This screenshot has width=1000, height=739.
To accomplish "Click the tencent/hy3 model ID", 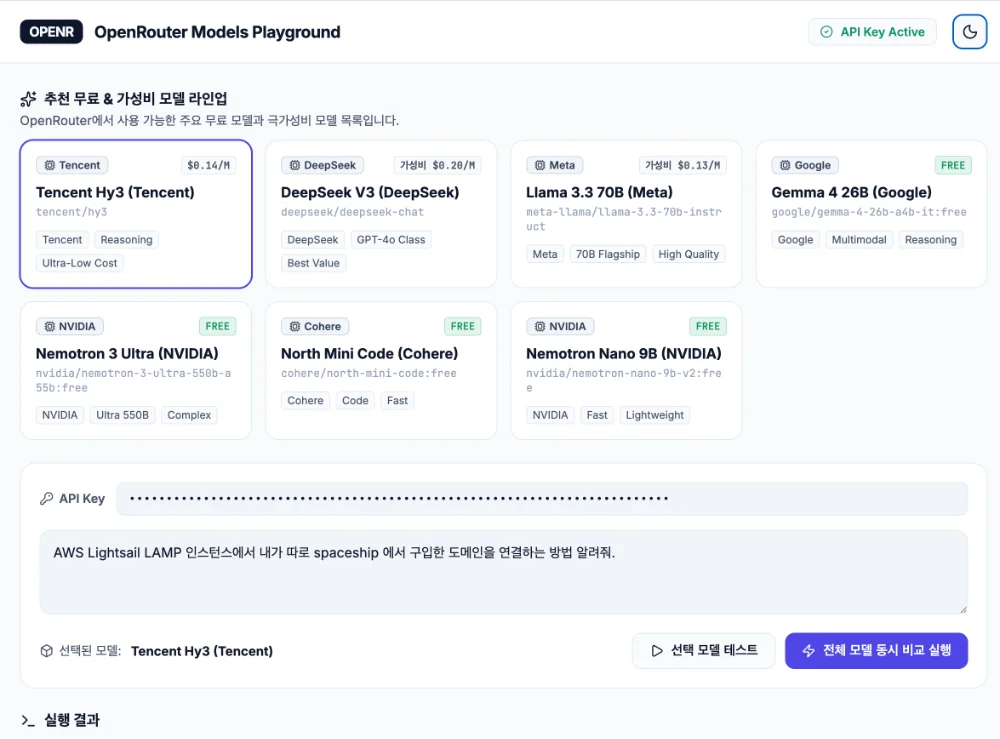I will (71, 212).
